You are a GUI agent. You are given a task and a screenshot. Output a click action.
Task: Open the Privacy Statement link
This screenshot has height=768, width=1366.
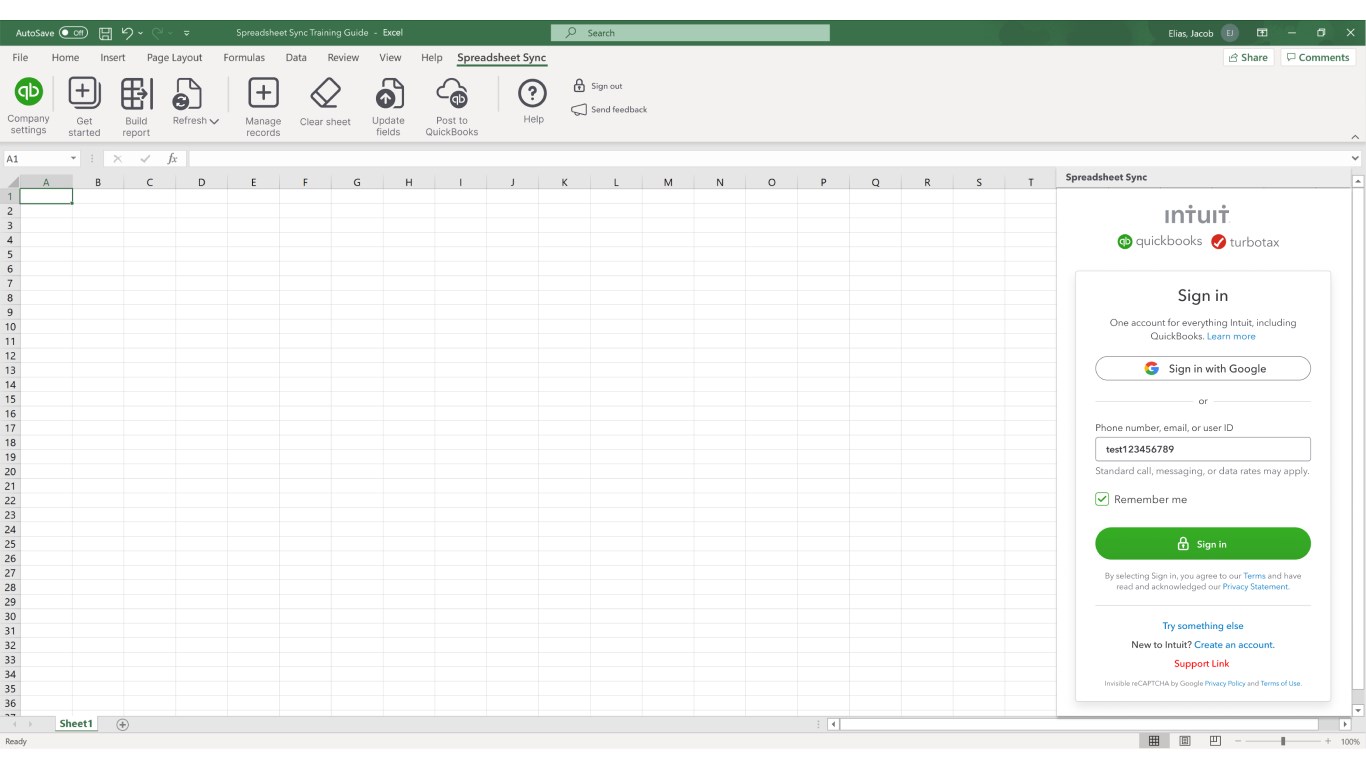pyautogui.click(x=1255, y=587)
